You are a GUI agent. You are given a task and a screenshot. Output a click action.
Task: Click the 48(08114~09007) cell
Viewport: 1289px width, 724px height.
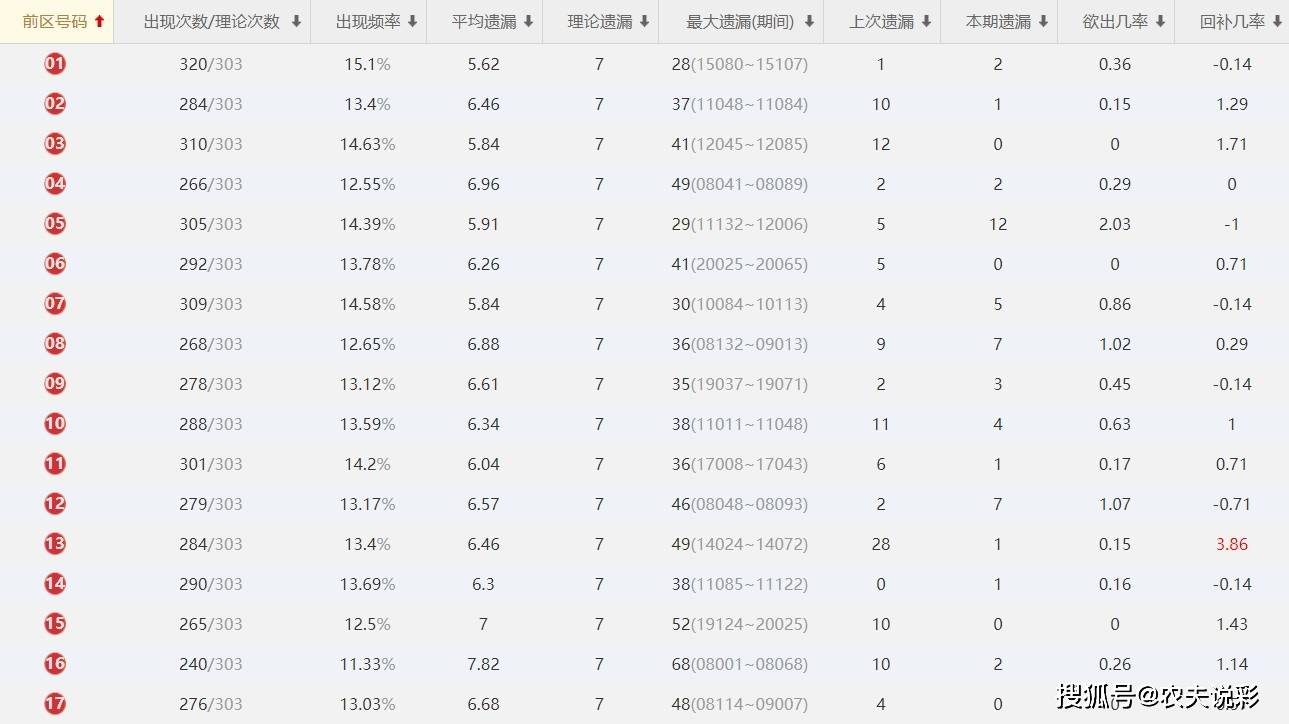pyautogui.click(x=740, y=704)
